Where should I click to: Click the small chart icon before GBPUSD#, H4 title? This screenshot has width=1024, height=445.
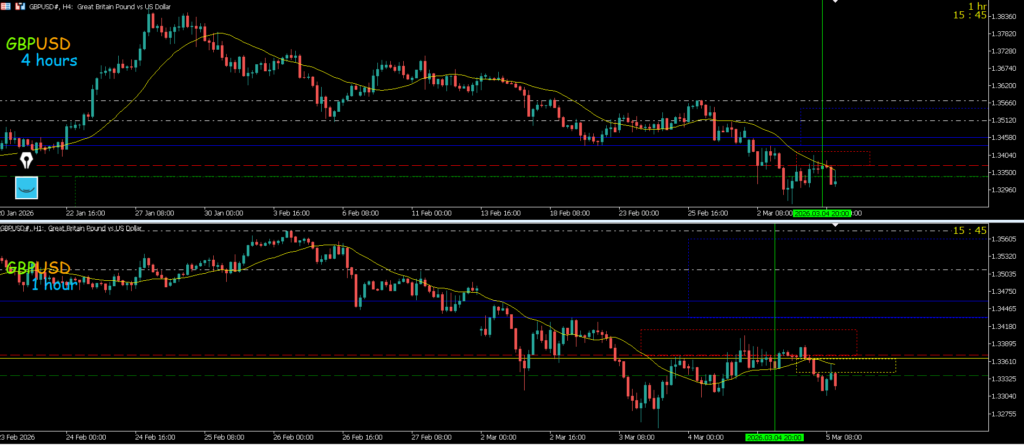[19, 6]
